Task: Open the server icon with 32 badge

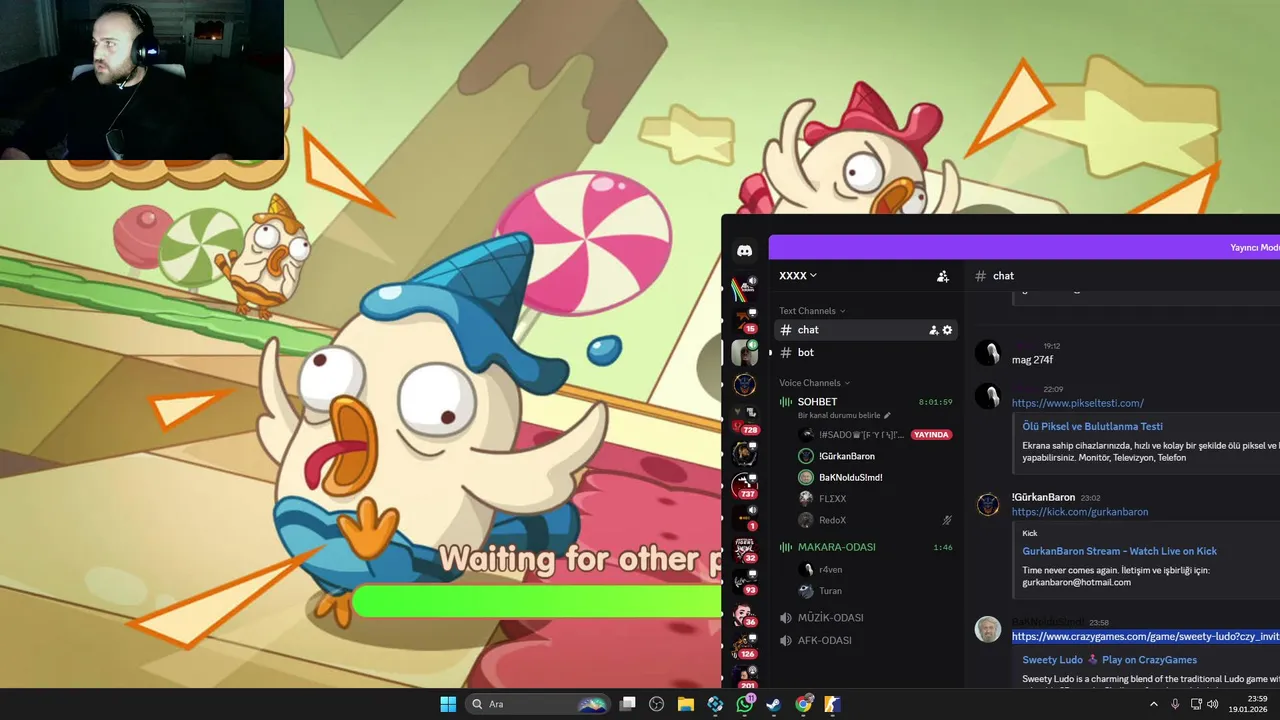Action: (744, 549)
